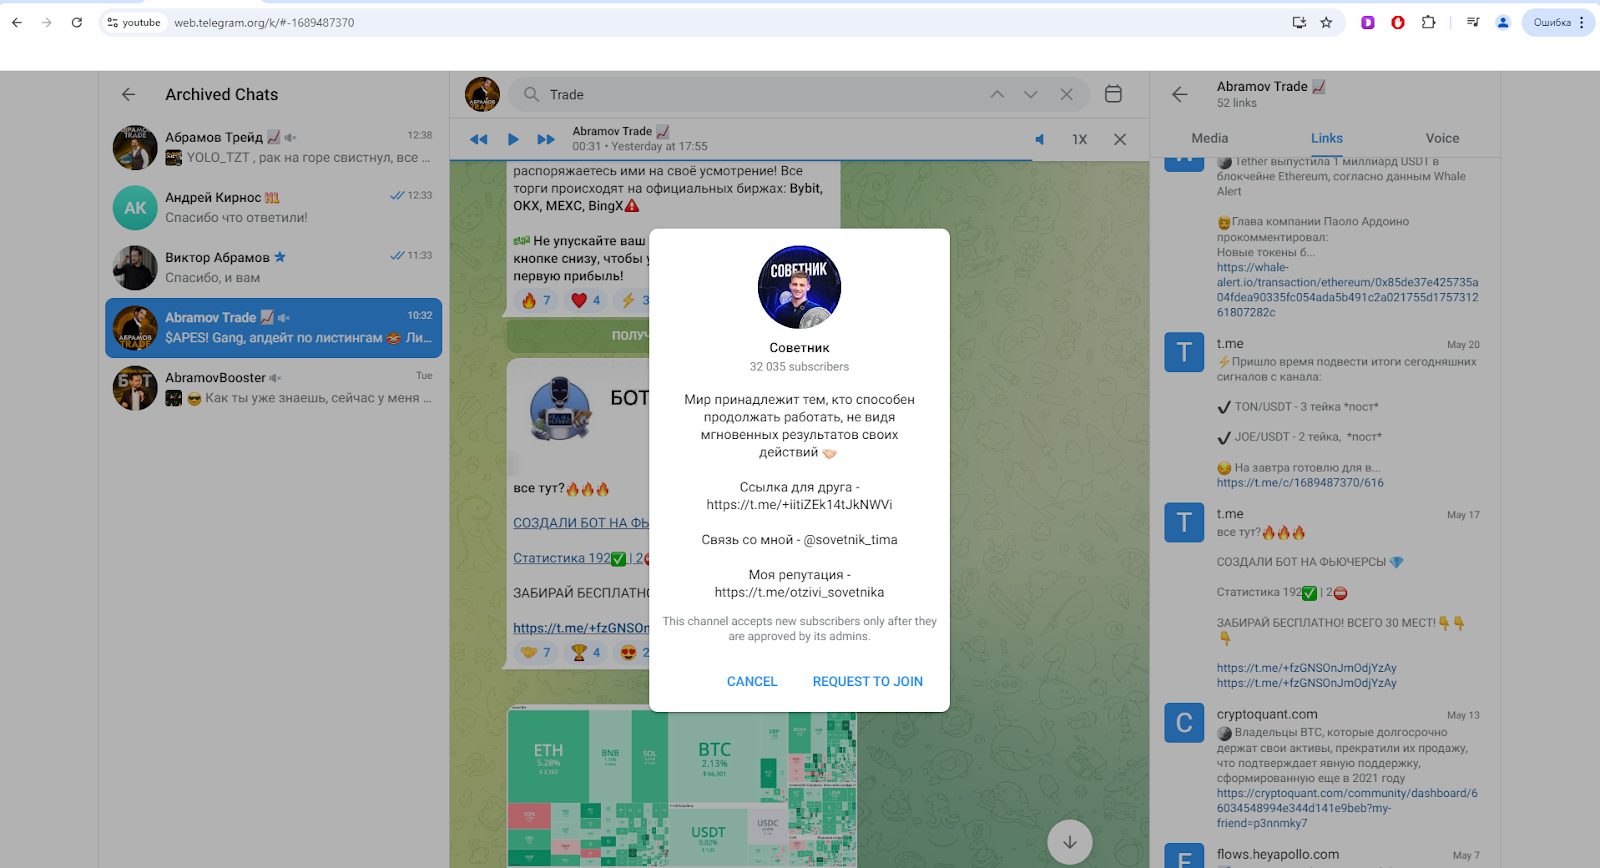Click the cryptoquant.com entry title

(1267, 714)
